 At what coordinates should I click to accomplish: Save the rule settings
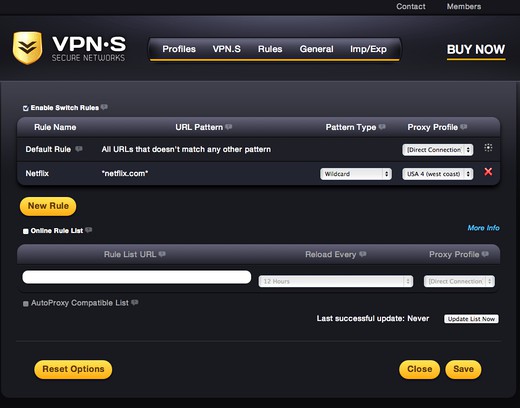tap(463, 369)
